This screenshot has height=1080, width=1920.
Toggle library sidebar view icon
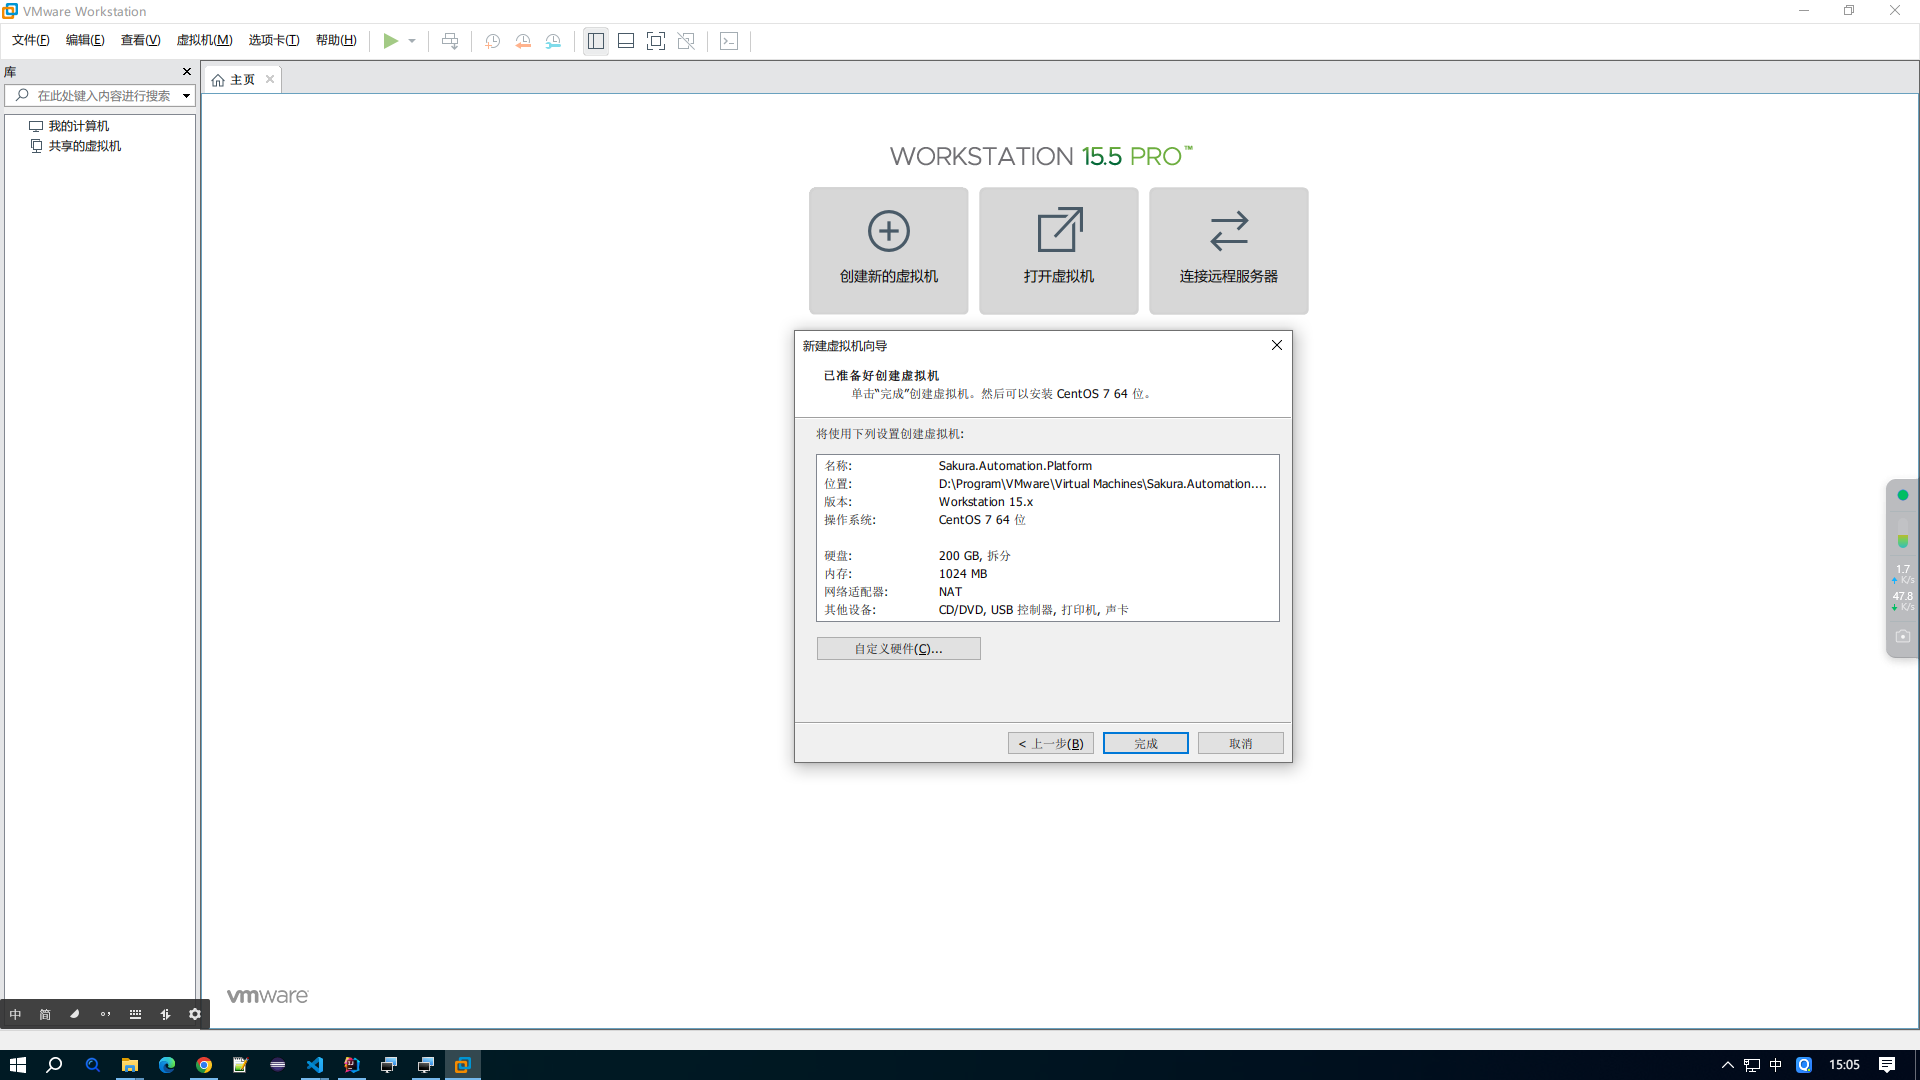pos(596,41)
